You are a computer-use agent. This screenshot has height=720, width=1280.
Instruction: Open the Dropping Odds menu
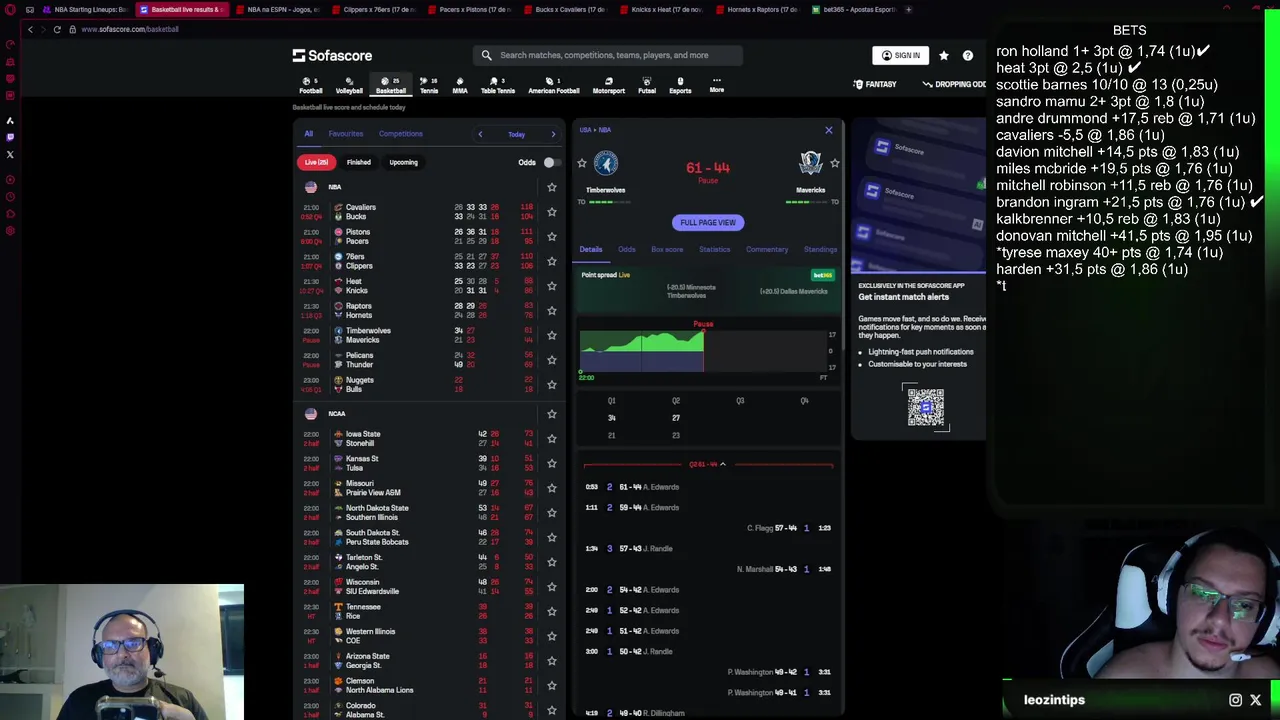point(953,84)
